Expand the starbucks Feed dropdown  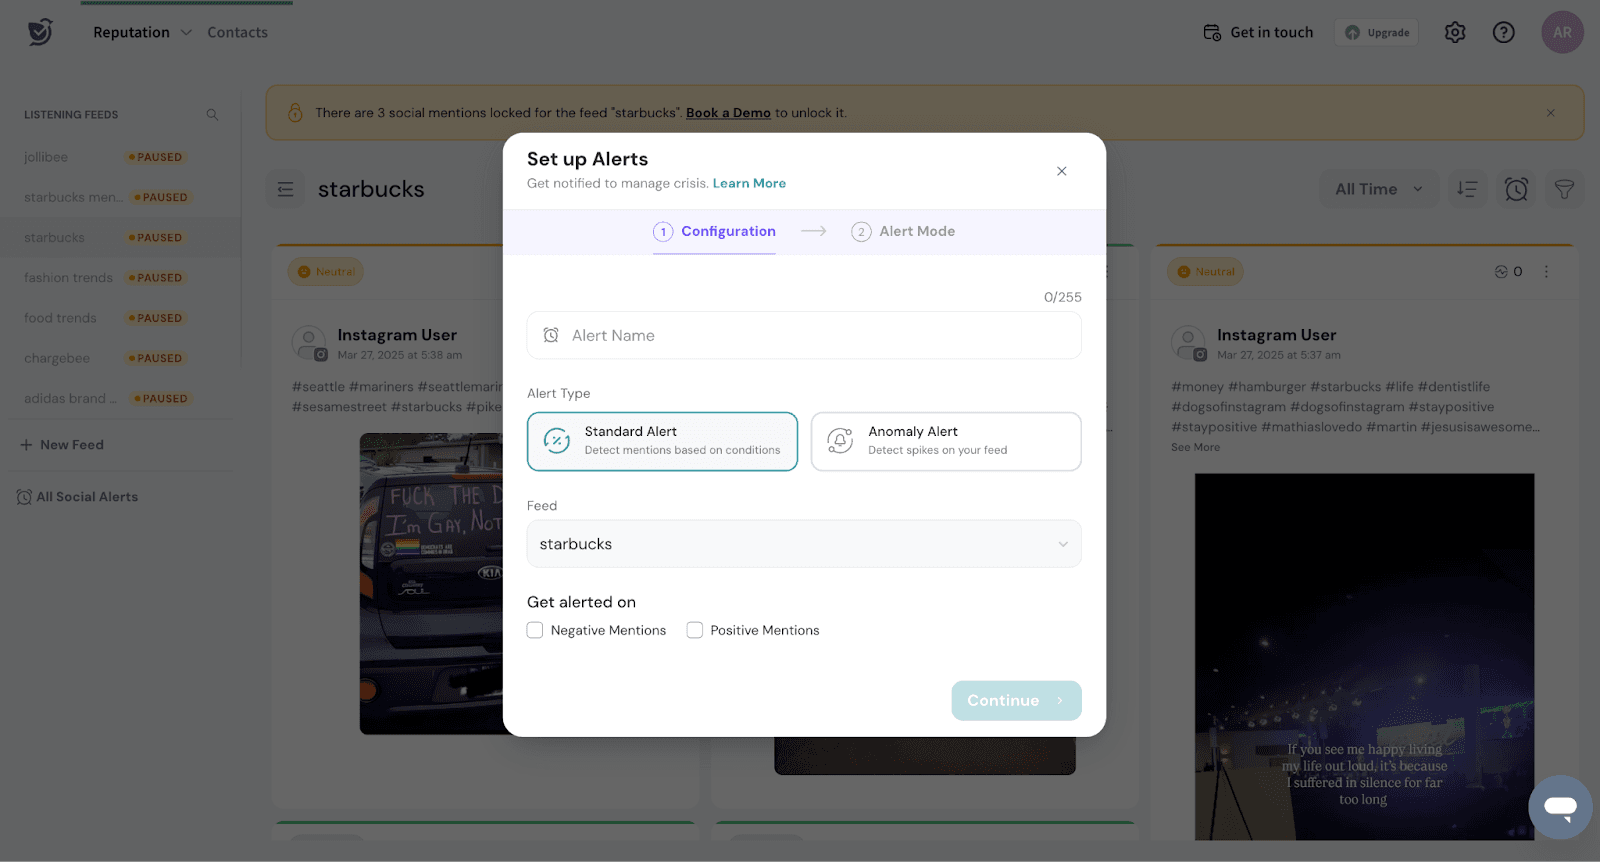click(804, 544)
